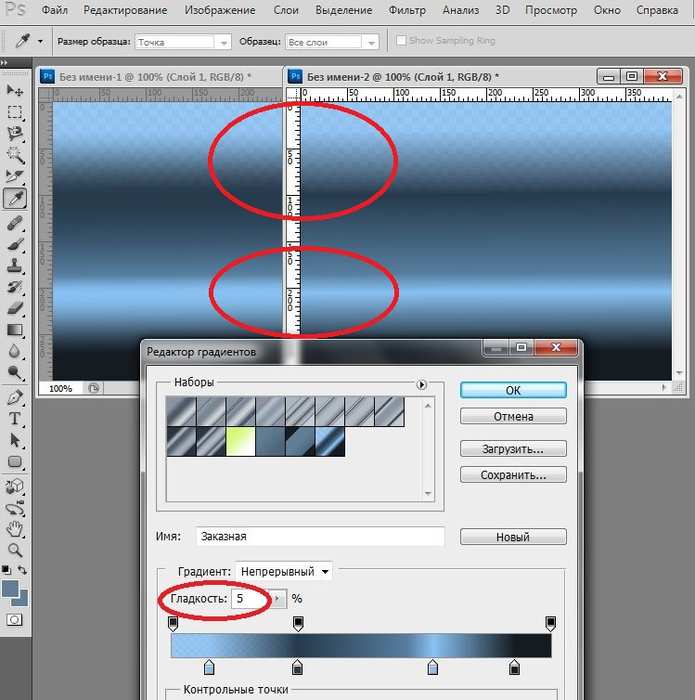
Task: Toggle Quick Mask mode
Action: point(14,620)
